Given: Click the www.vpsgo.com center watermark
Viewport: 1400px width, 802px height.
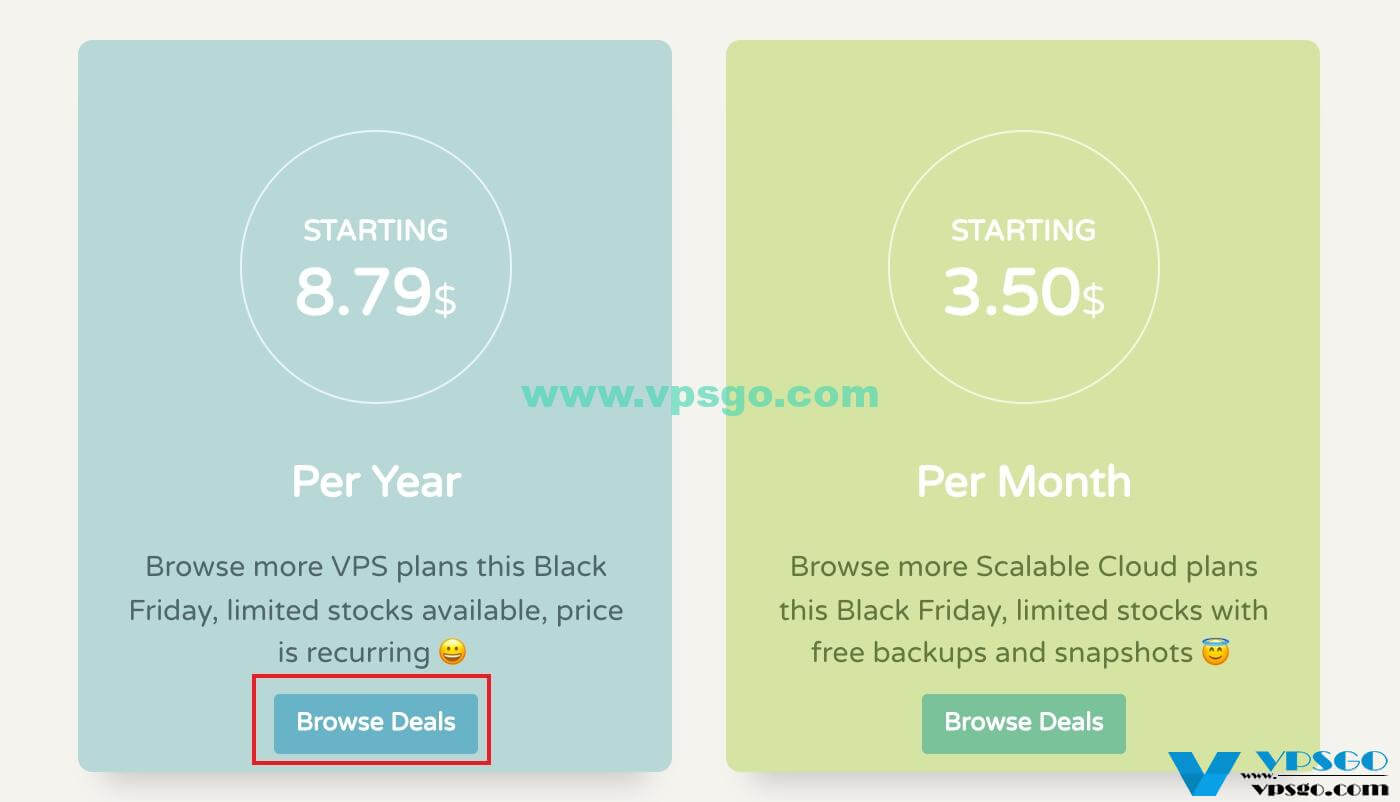Looking at the screenshot, I should coord(700,394).
